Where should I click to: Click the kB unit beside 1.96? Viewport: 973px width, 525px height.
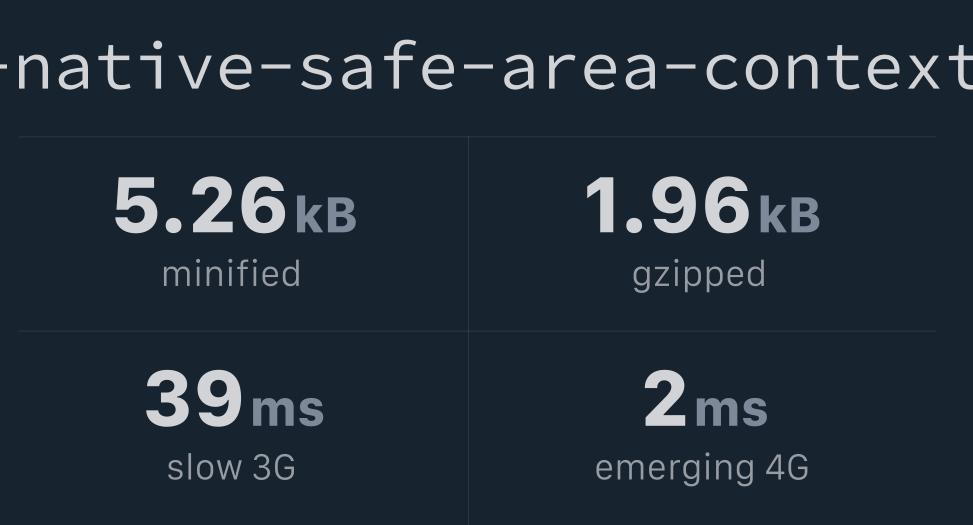tap(789, 214)
